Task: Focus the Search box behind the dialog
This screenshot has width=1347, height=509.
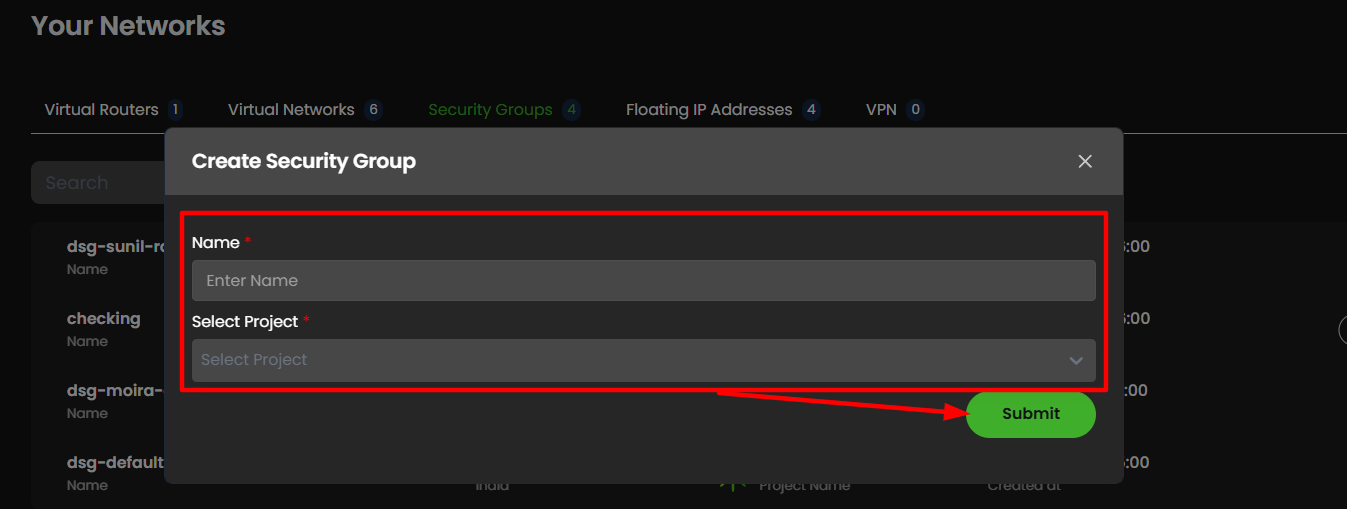Action: click(x=95, y=183)
